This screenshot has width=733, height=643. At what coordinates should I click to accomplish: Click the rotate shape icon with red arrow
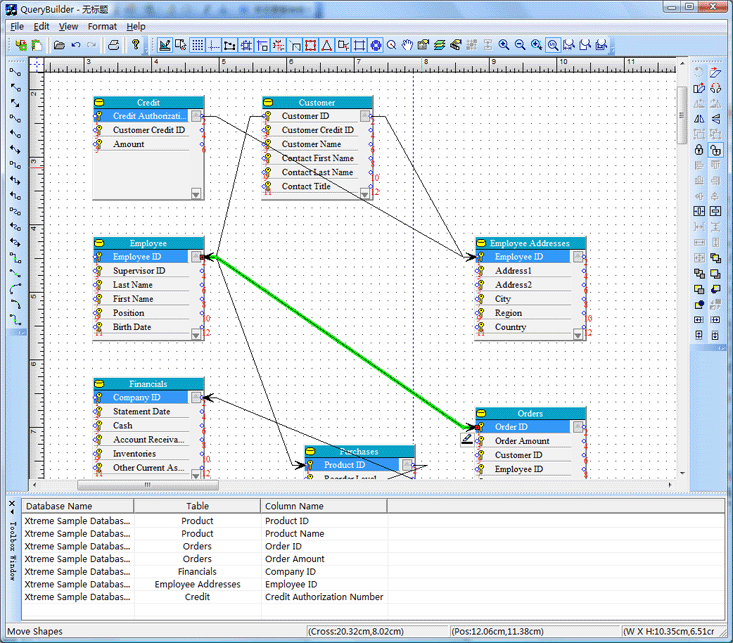(x=699, y=88)
